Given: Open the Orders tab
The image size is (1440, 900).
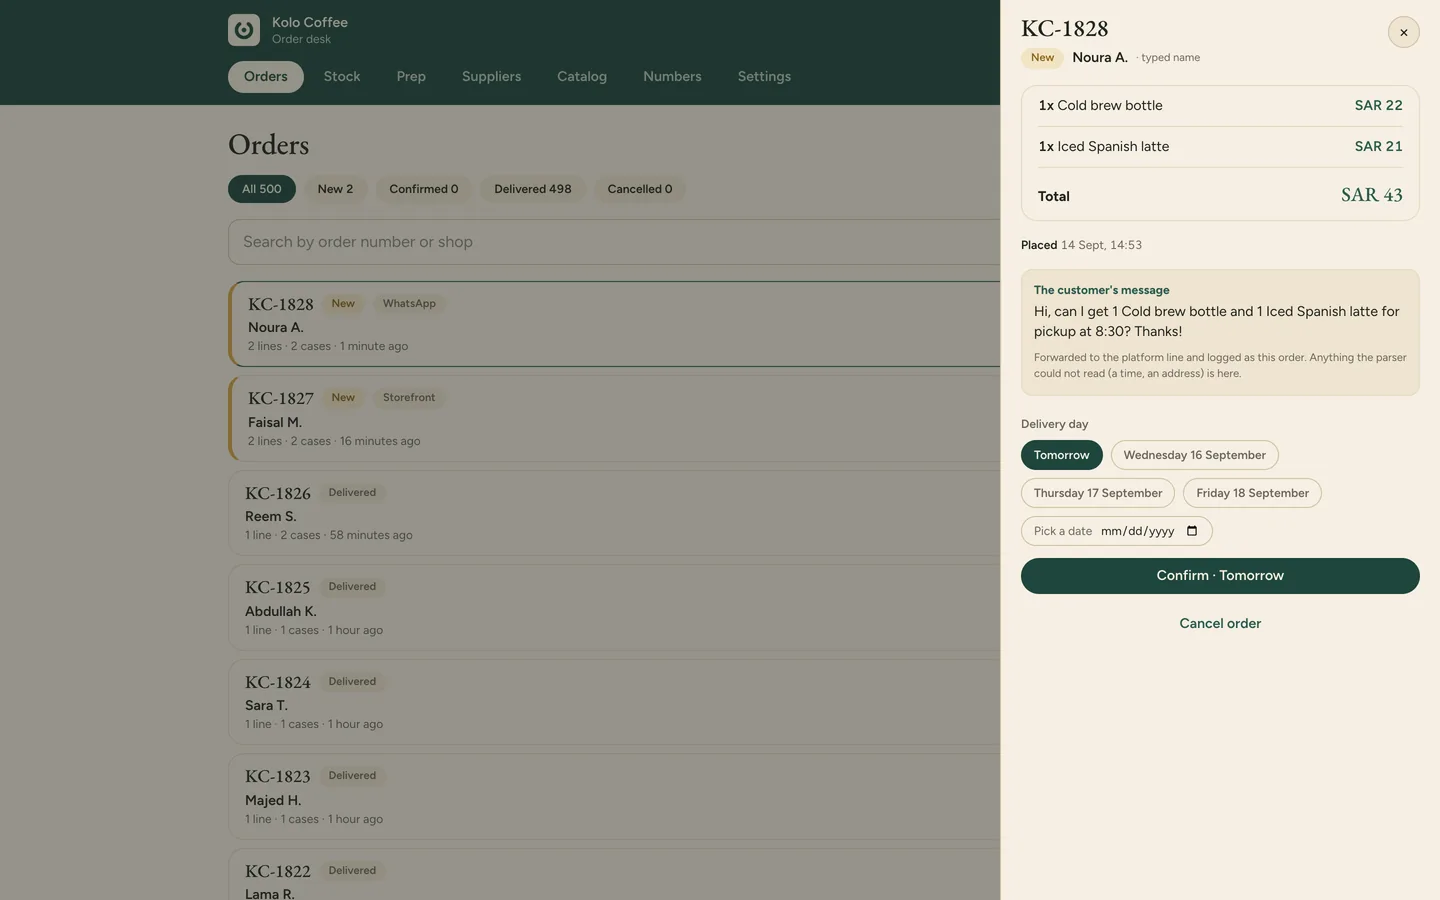Looking at the screenshot, I should tap(266, 77).
